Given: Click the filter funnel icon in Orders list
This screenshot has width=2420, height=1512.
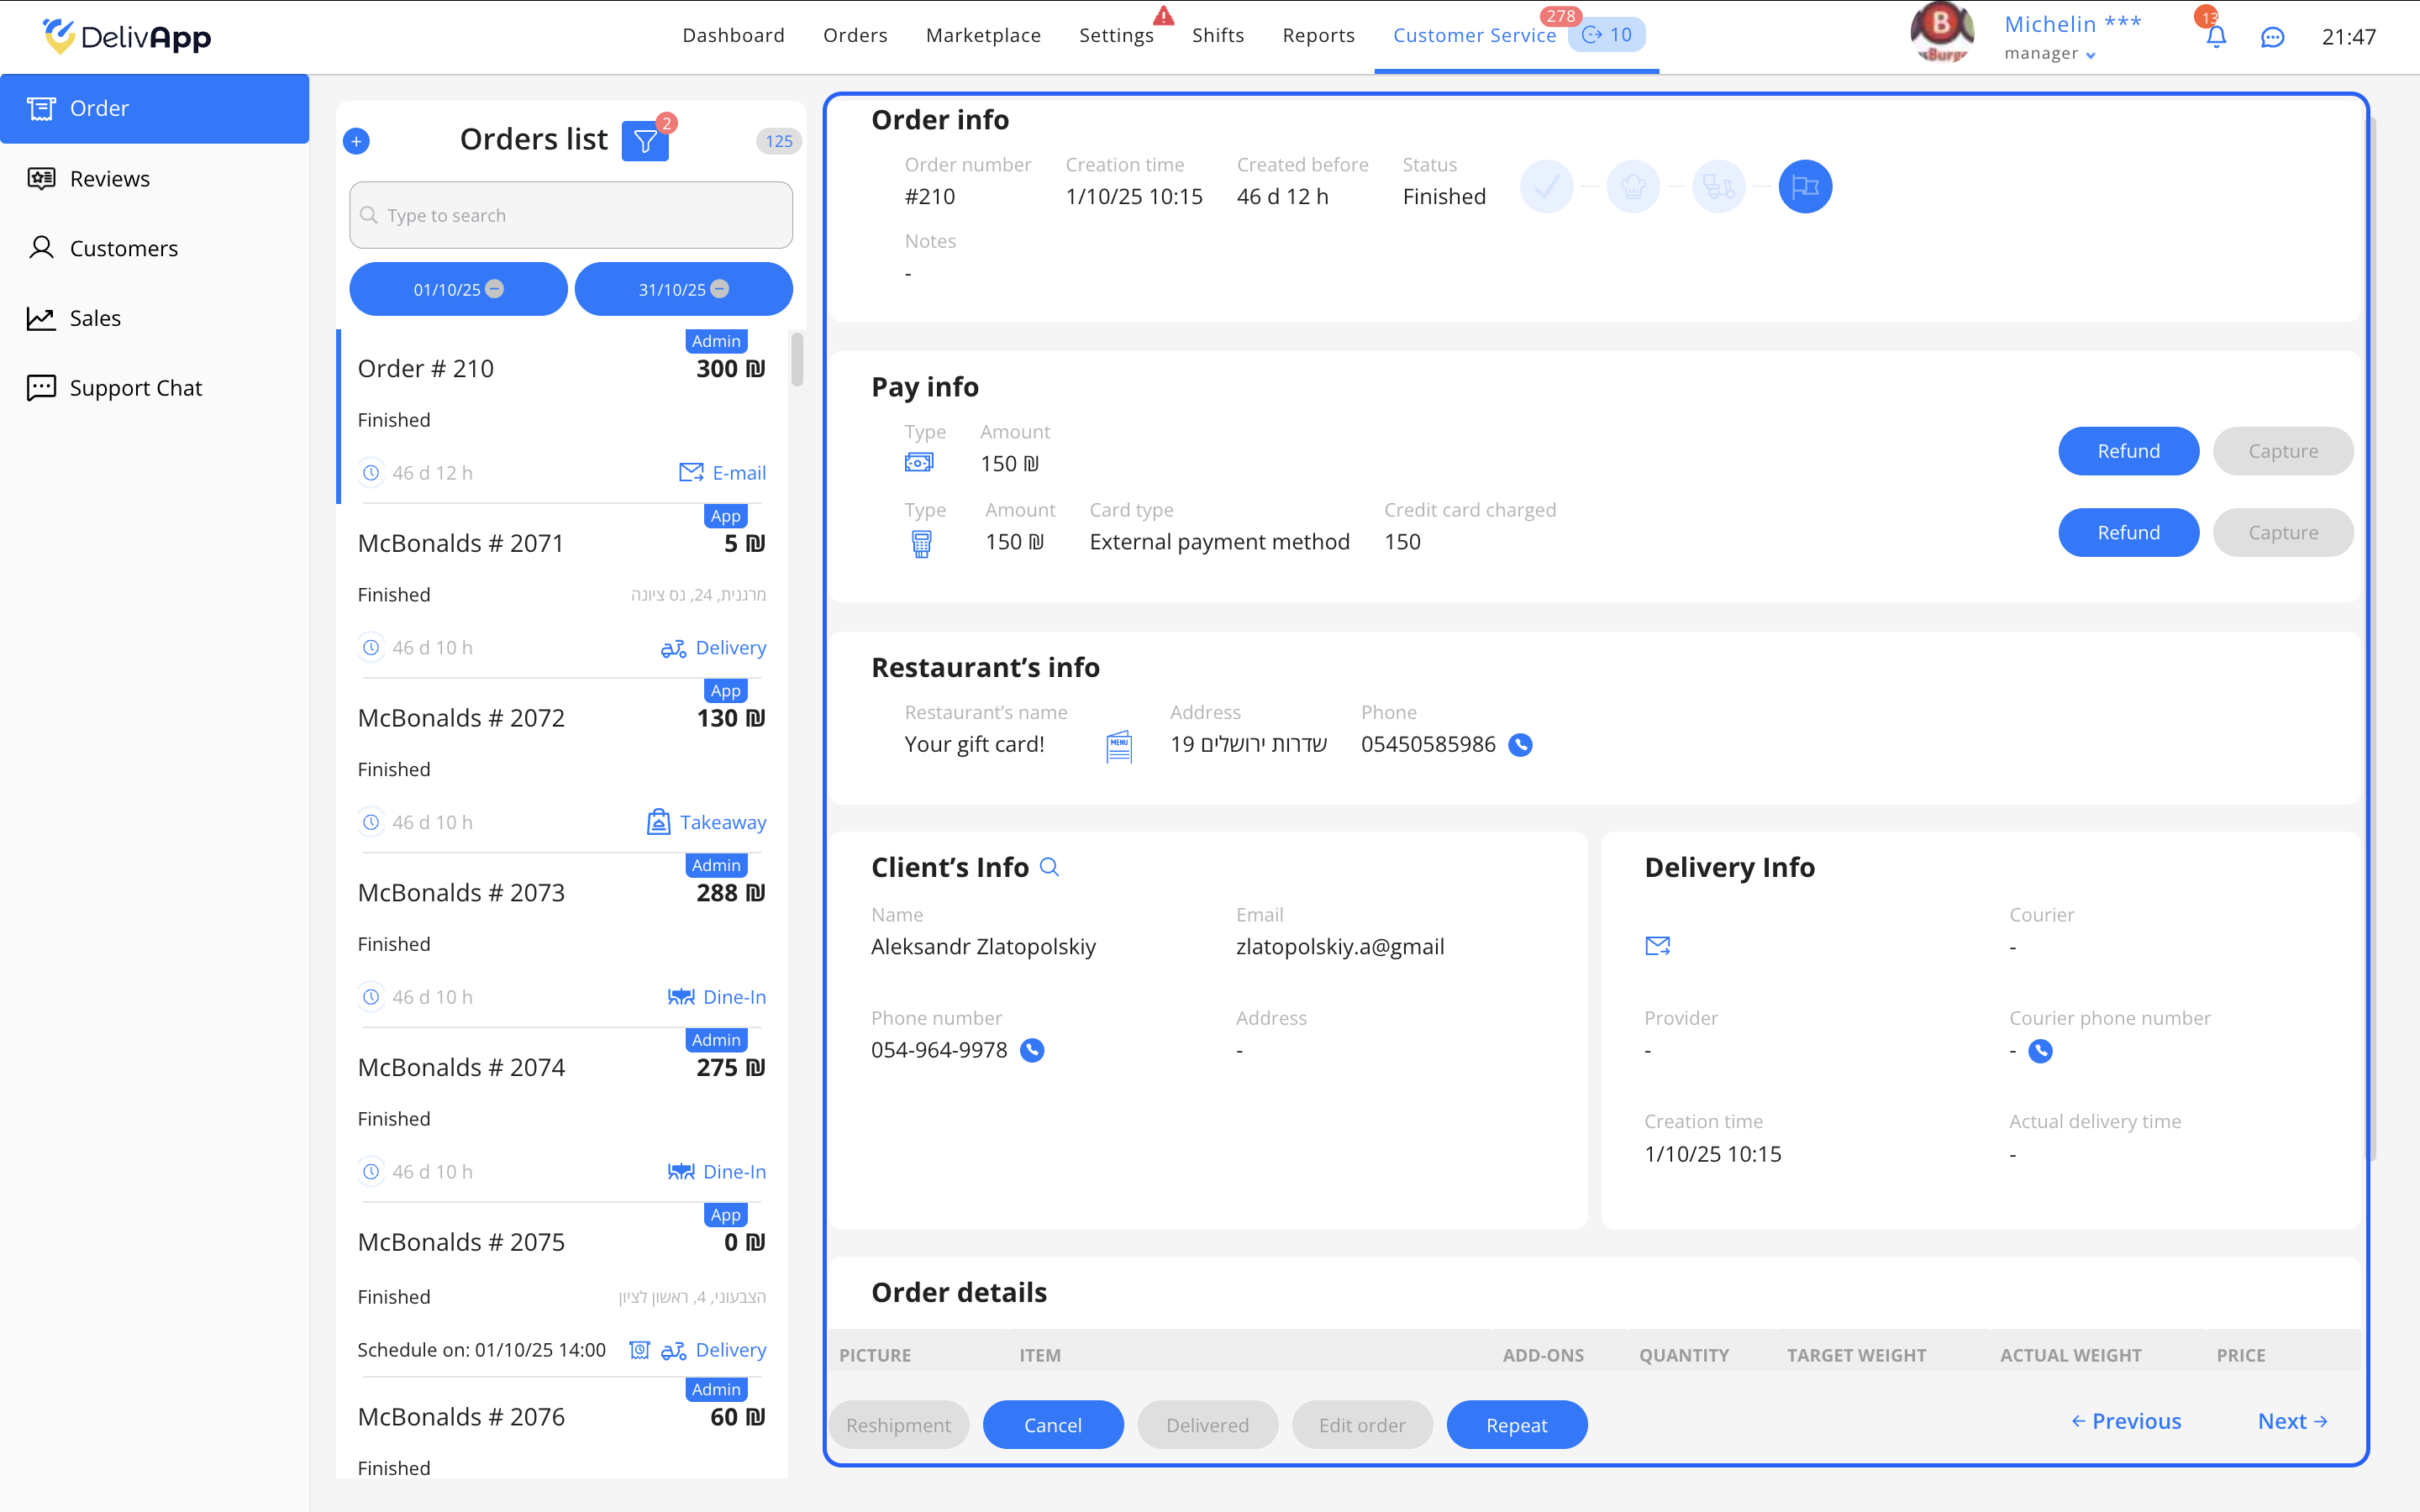Looking at the screenshot, I should (x=645, y=141).
